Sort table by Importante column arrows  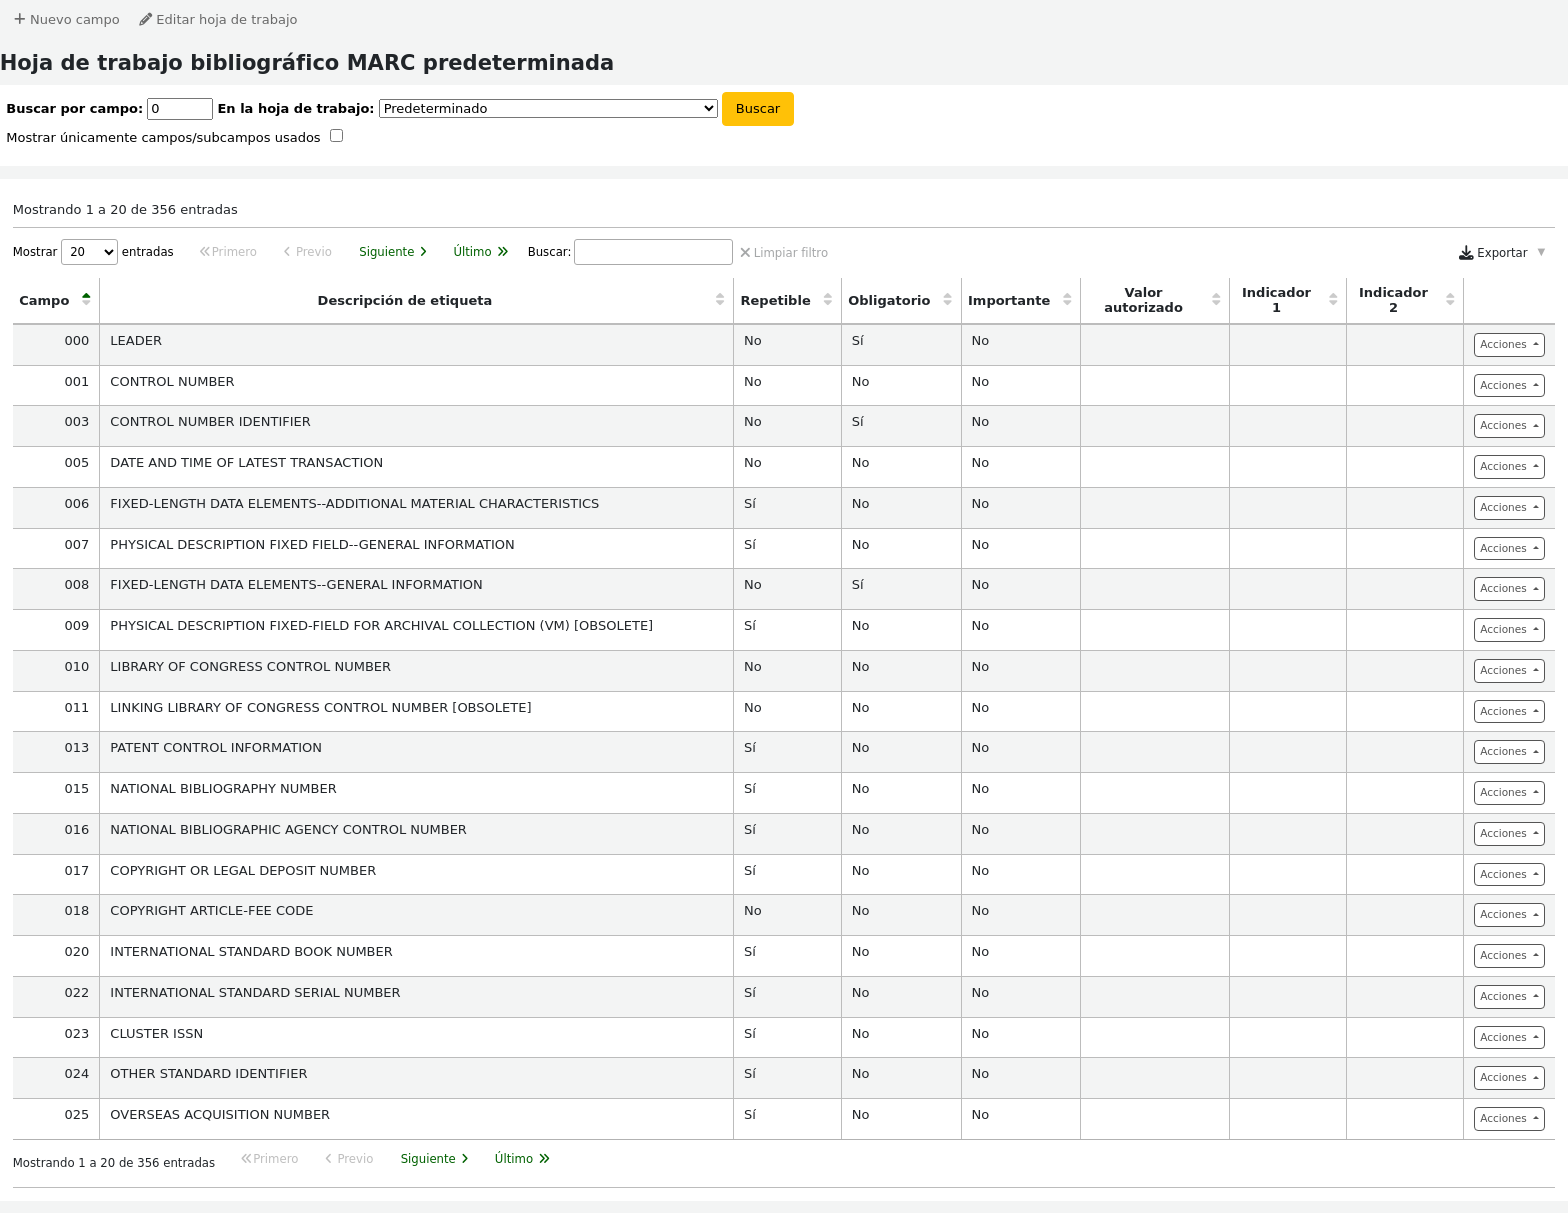click(1067, 300)
